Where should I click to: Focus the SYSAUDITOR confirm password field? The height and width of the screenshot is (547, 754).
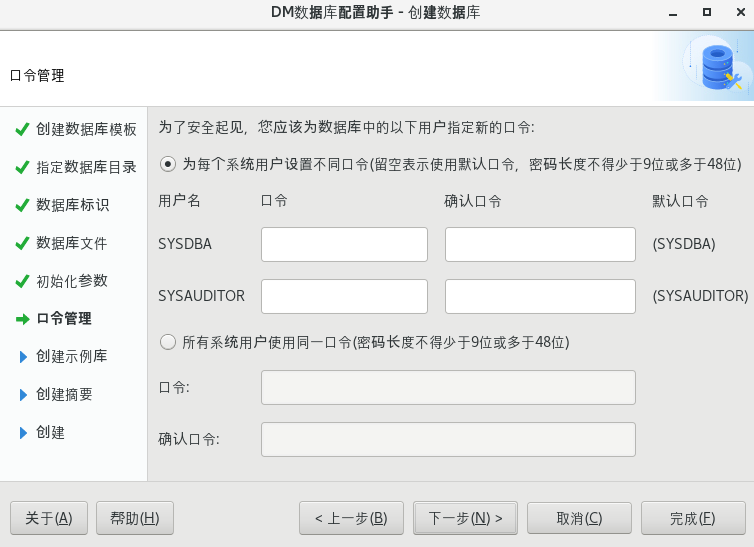coord(540,296)
